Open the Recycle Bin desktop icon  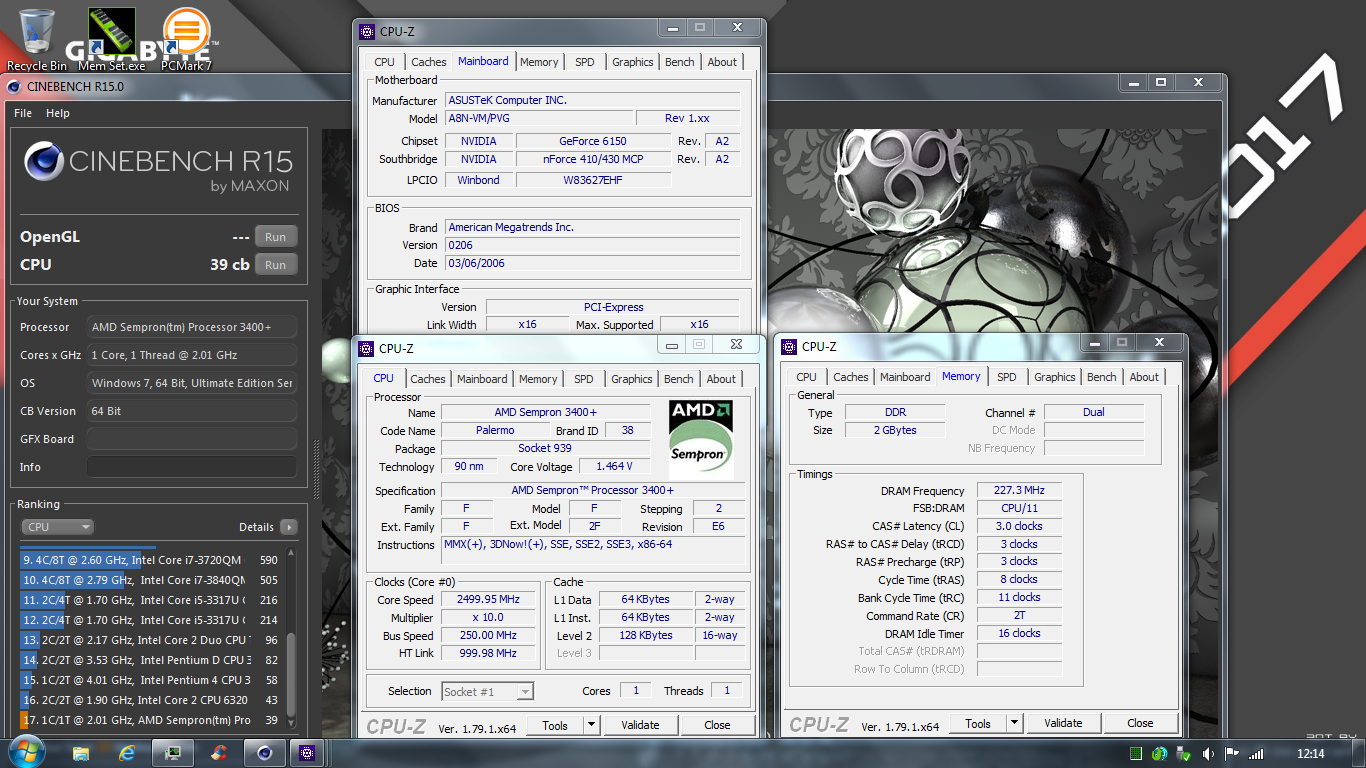tap(37, 40)
